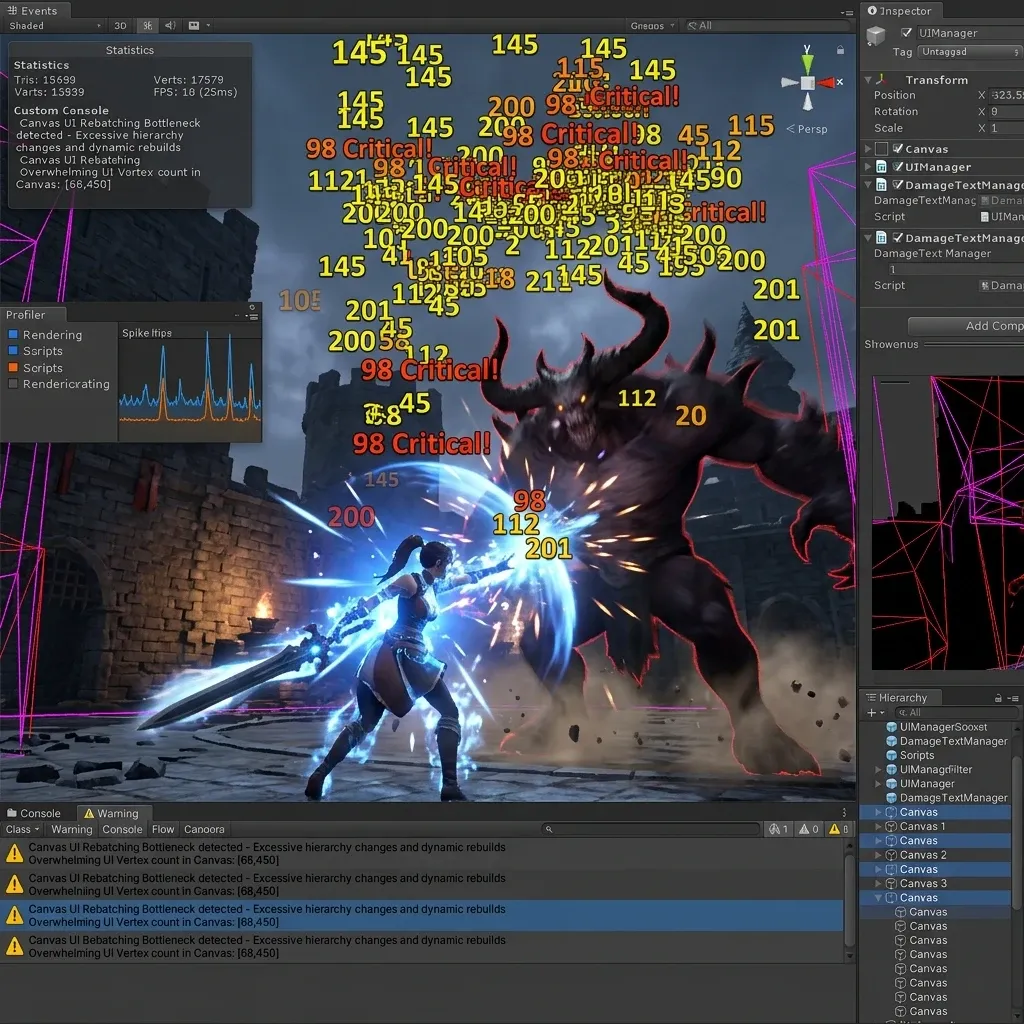Switch to the Console tab
The width and height of the screenshot is (1024, 1024).
pos(34,813)
